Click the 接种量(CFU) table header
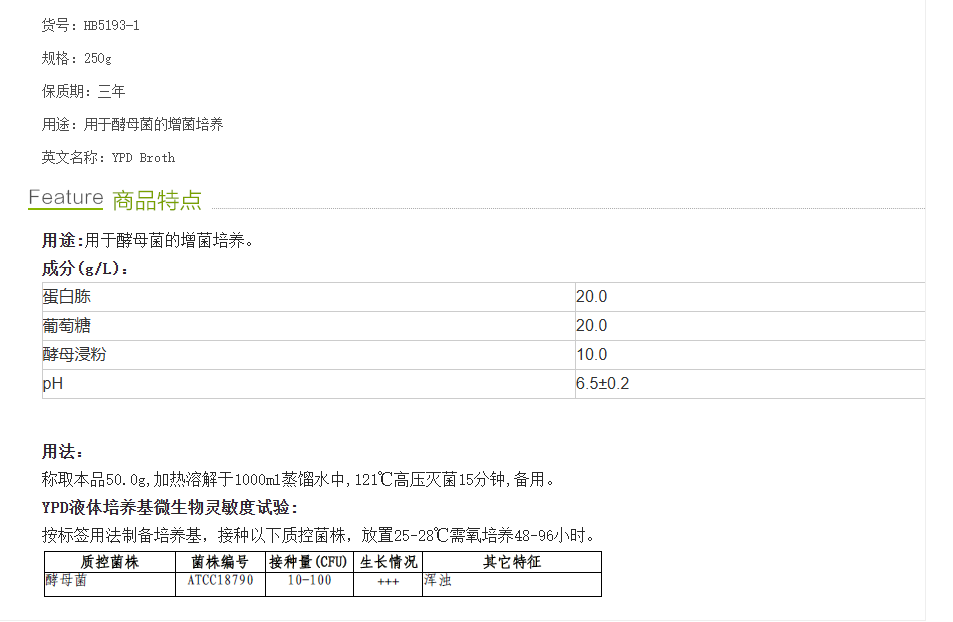The height and width of the screenshot is (622, 953). pyautogui.click(x=309, y=562)
